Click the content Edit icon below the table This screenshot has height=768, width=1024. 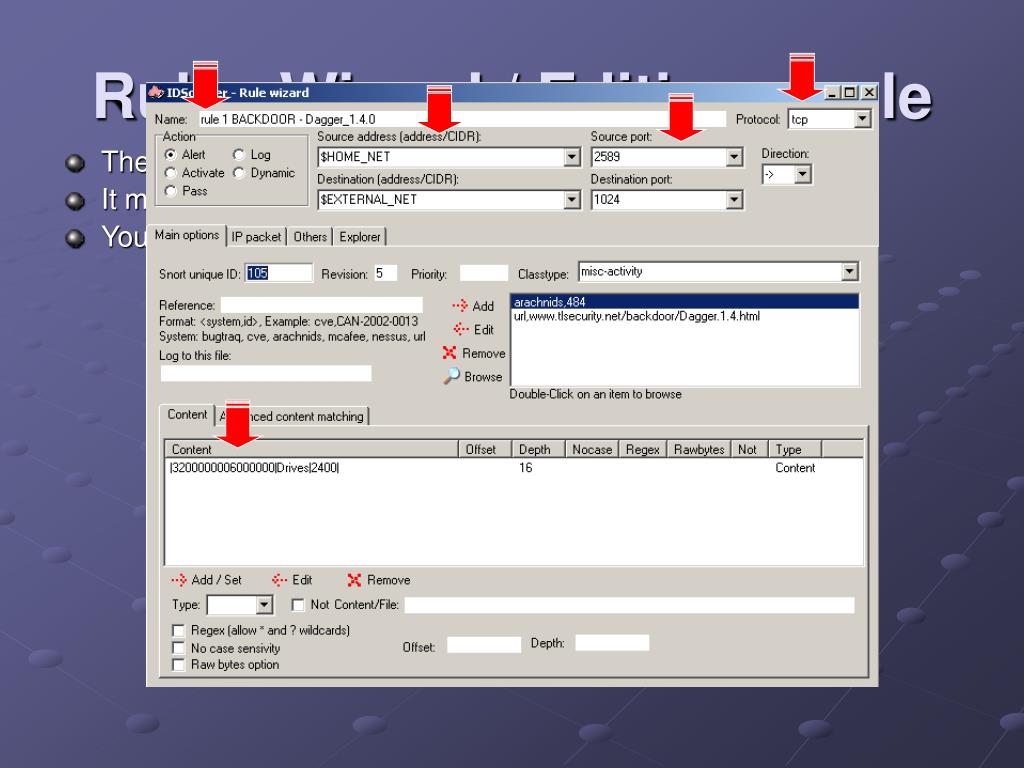tap(280, 580)
